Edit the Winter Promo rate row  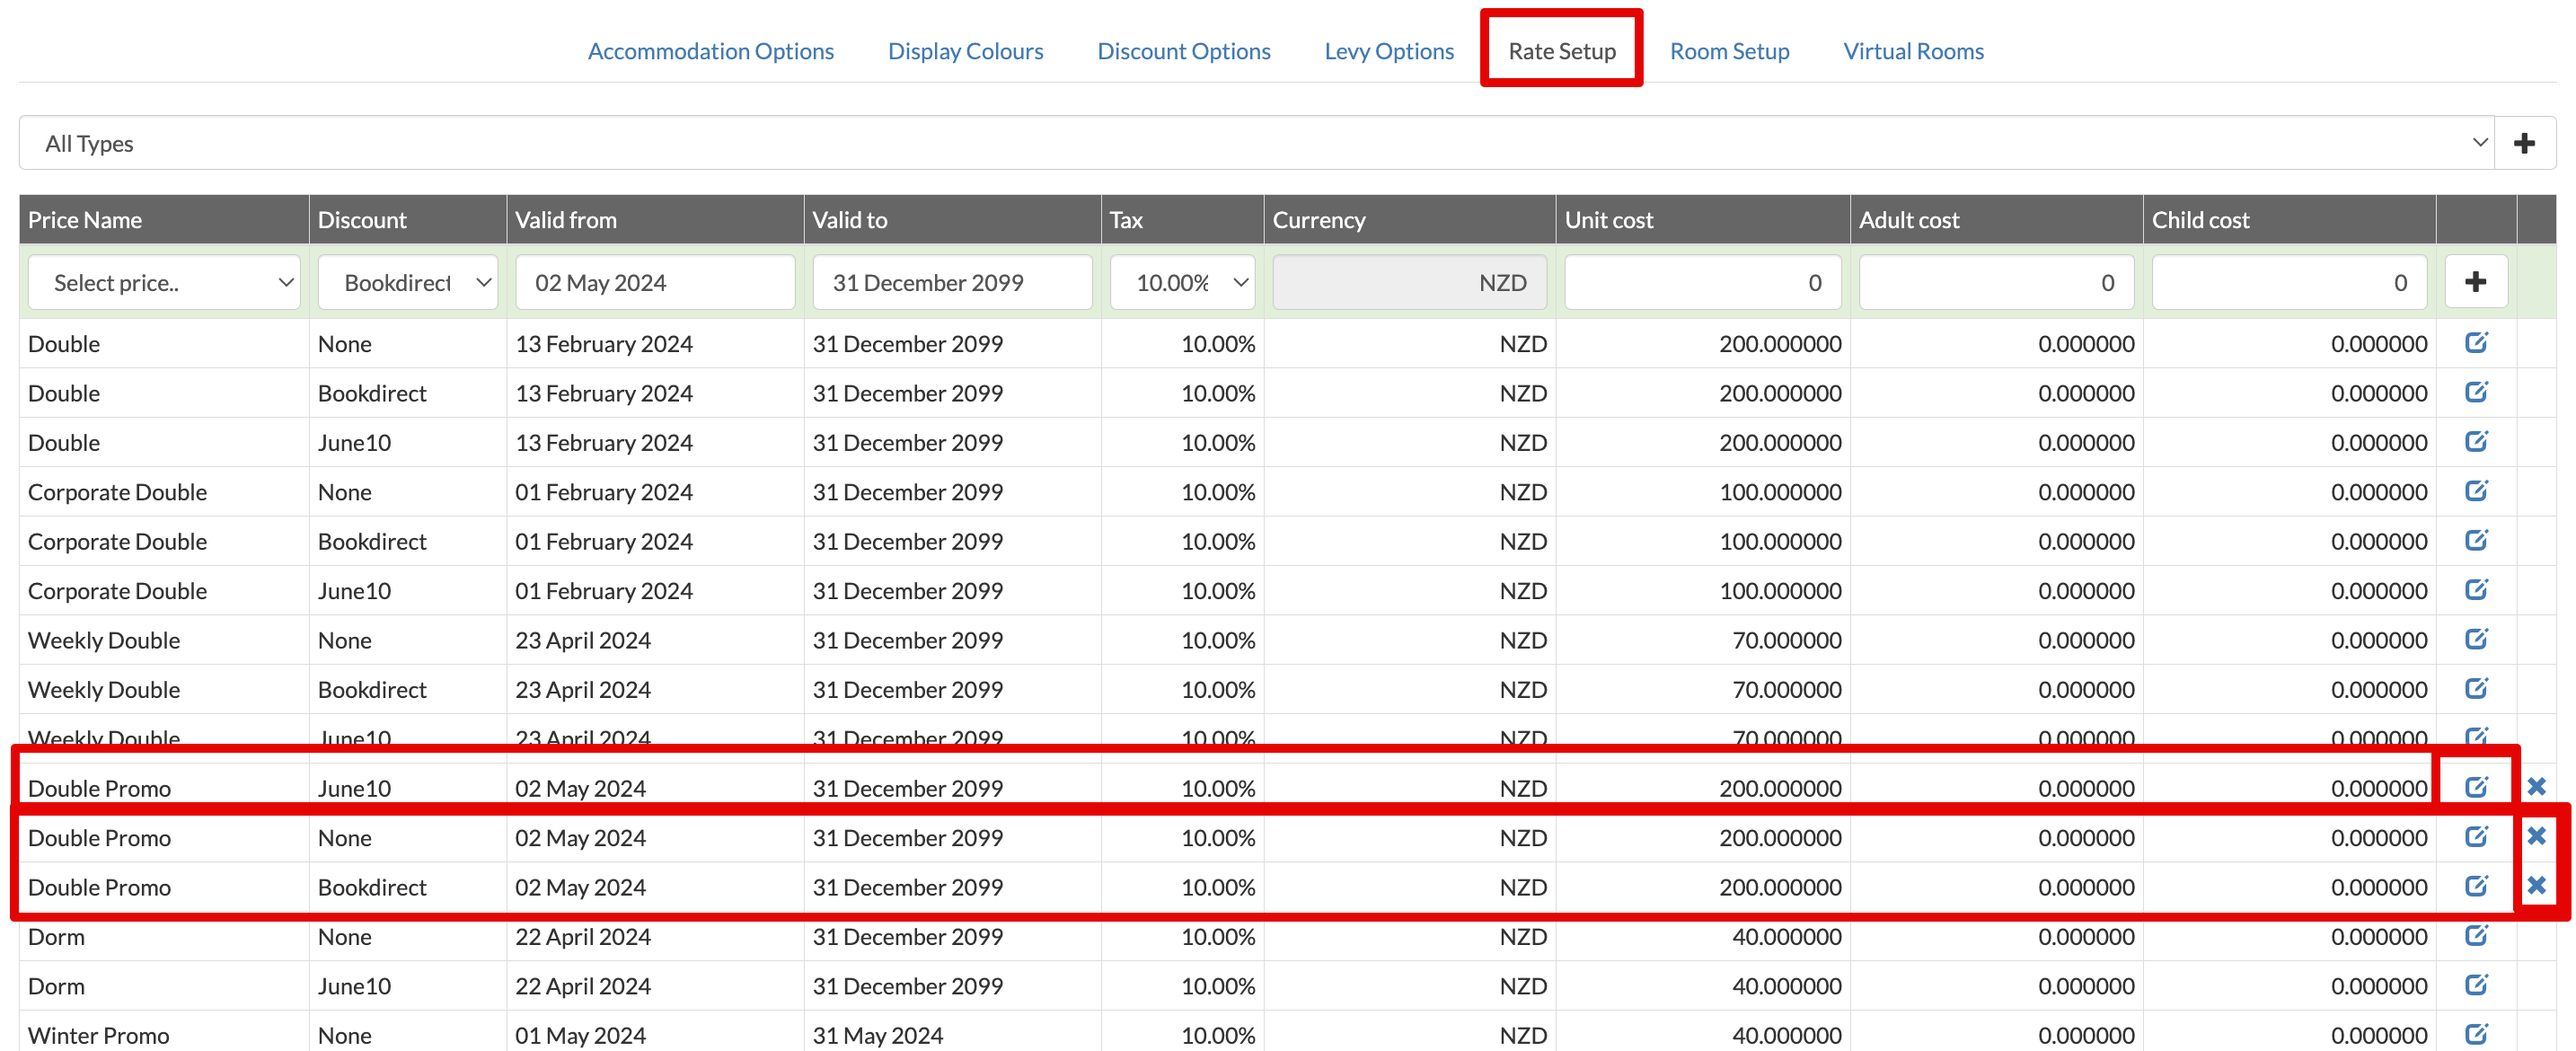2475,1034
